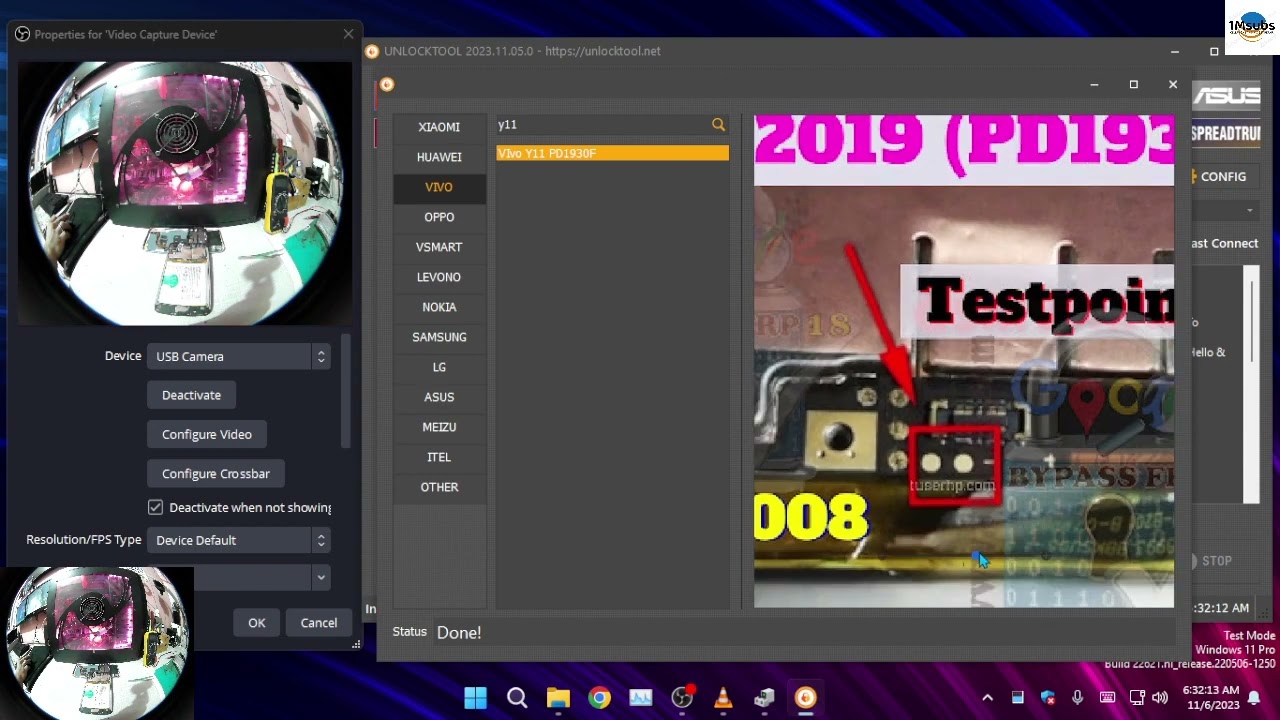The image size is (1280, 720).
Task: Open the Resolution/FPS Type dropdown
Action: pos(238,540)
